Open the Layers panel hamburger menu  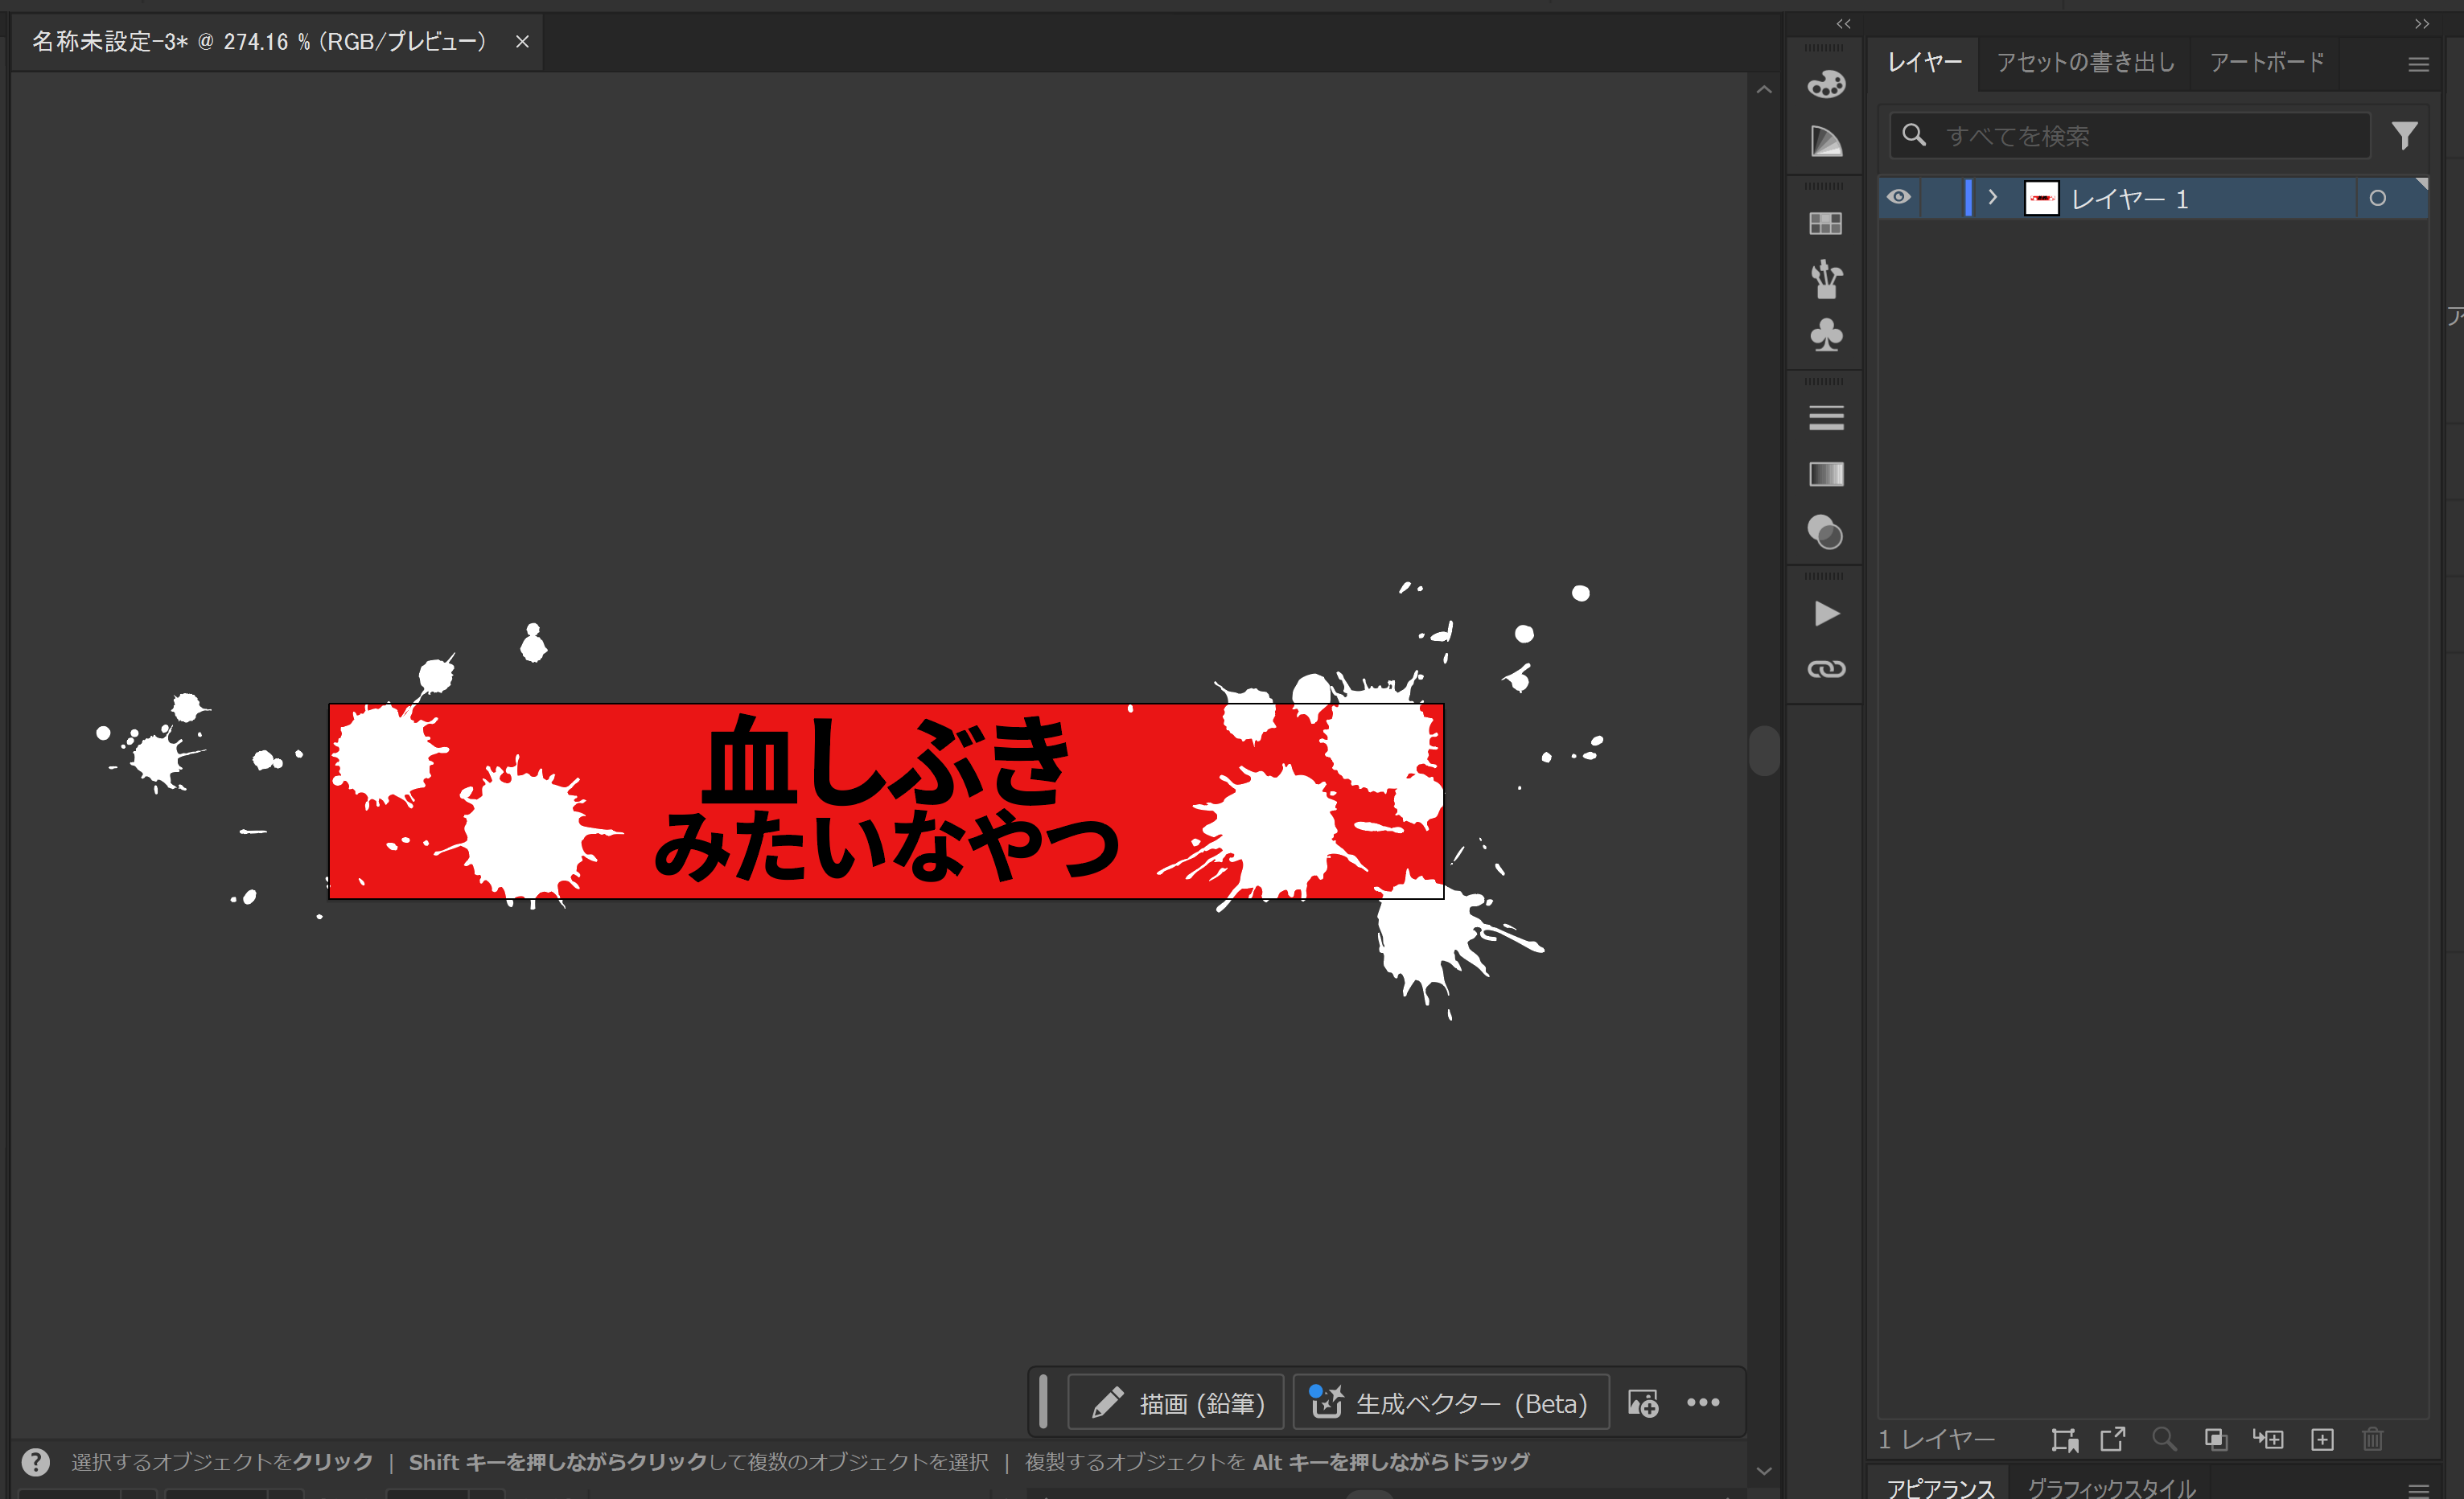point(2418,64)
